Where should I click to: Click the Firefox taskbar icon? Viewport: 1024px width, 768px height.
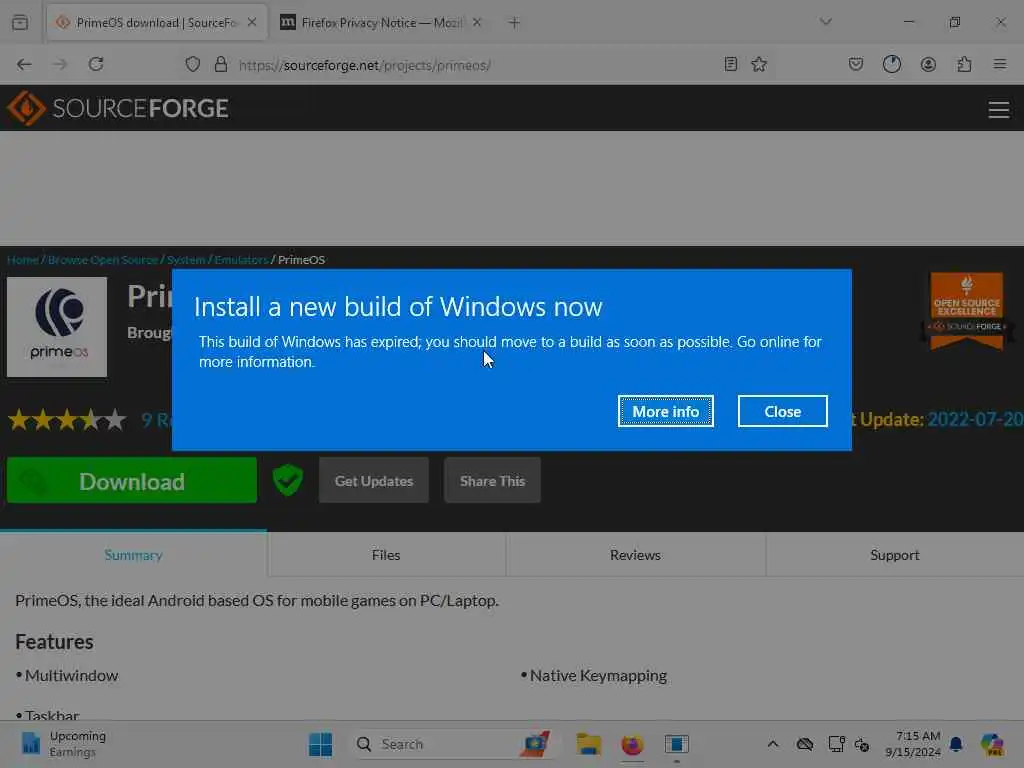point(632,744)
